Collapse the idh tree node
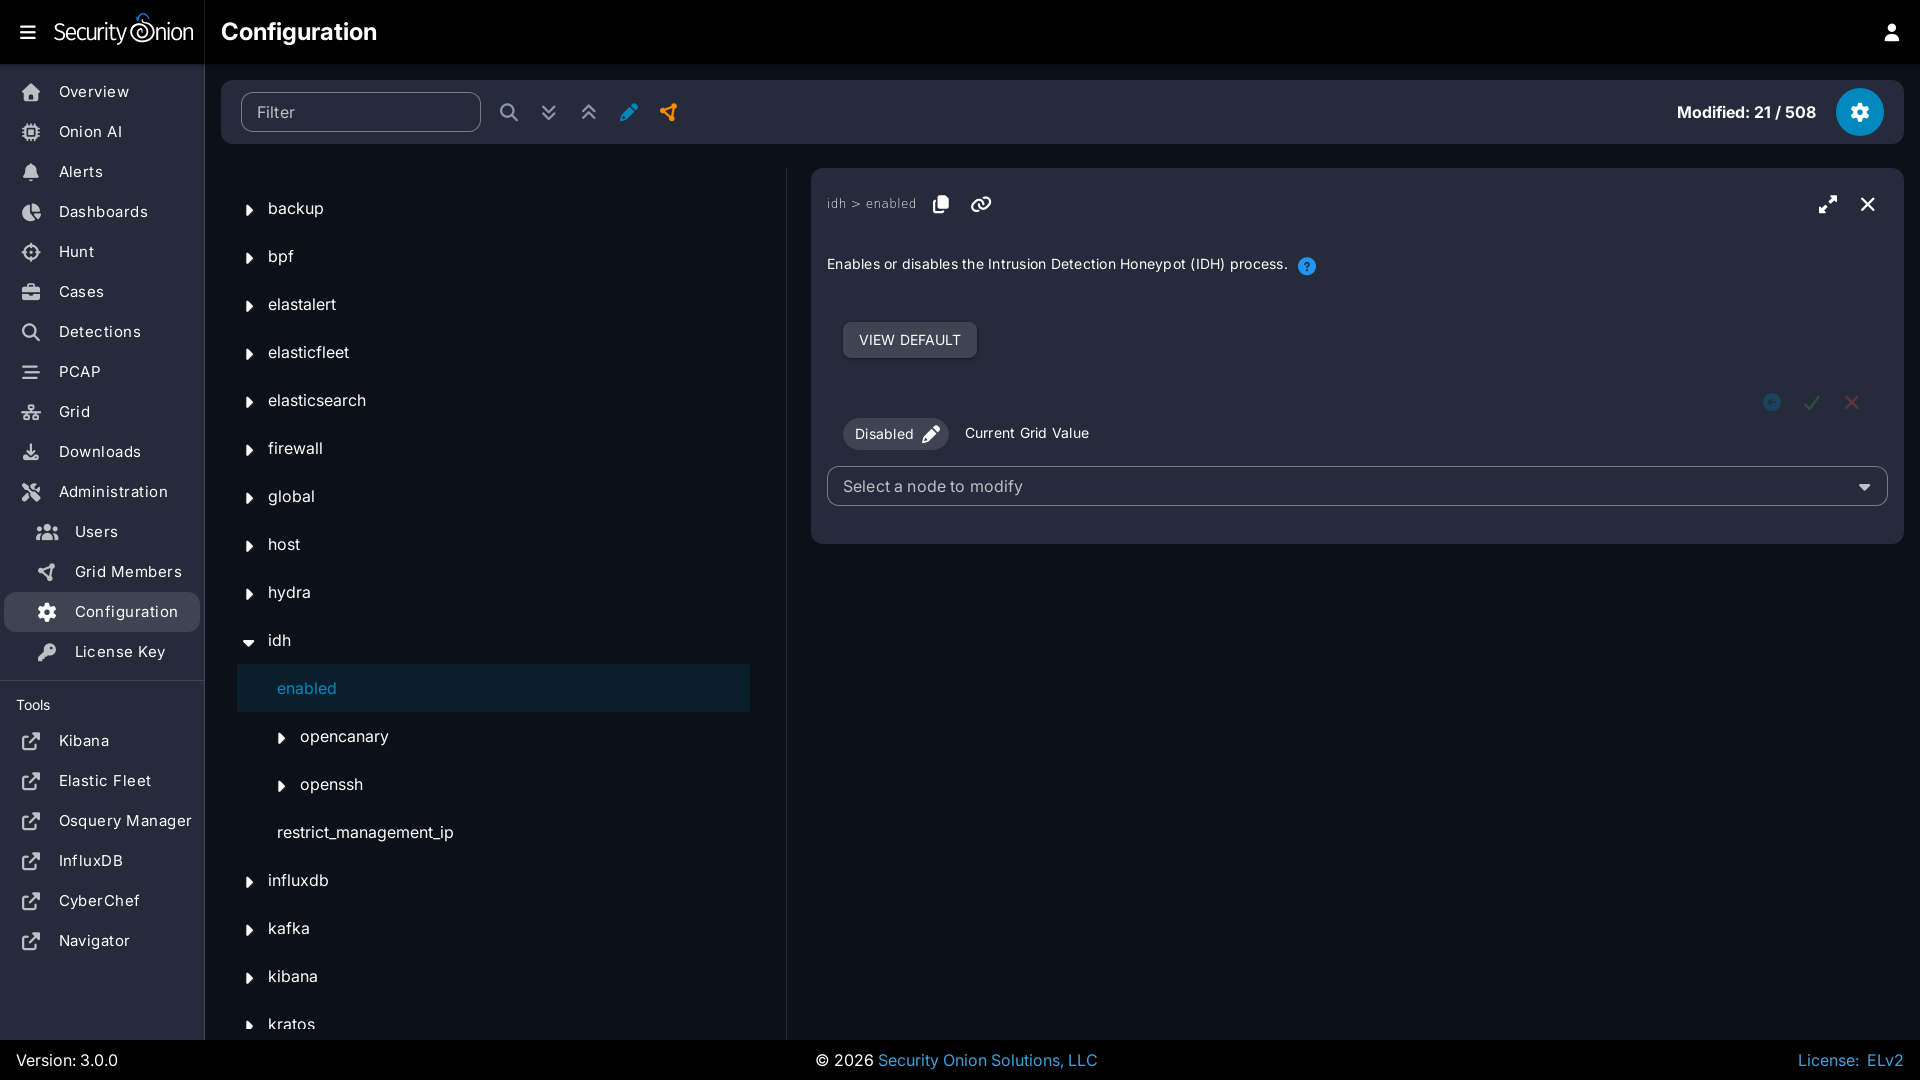1920x1080 pixels. (249, 641)
